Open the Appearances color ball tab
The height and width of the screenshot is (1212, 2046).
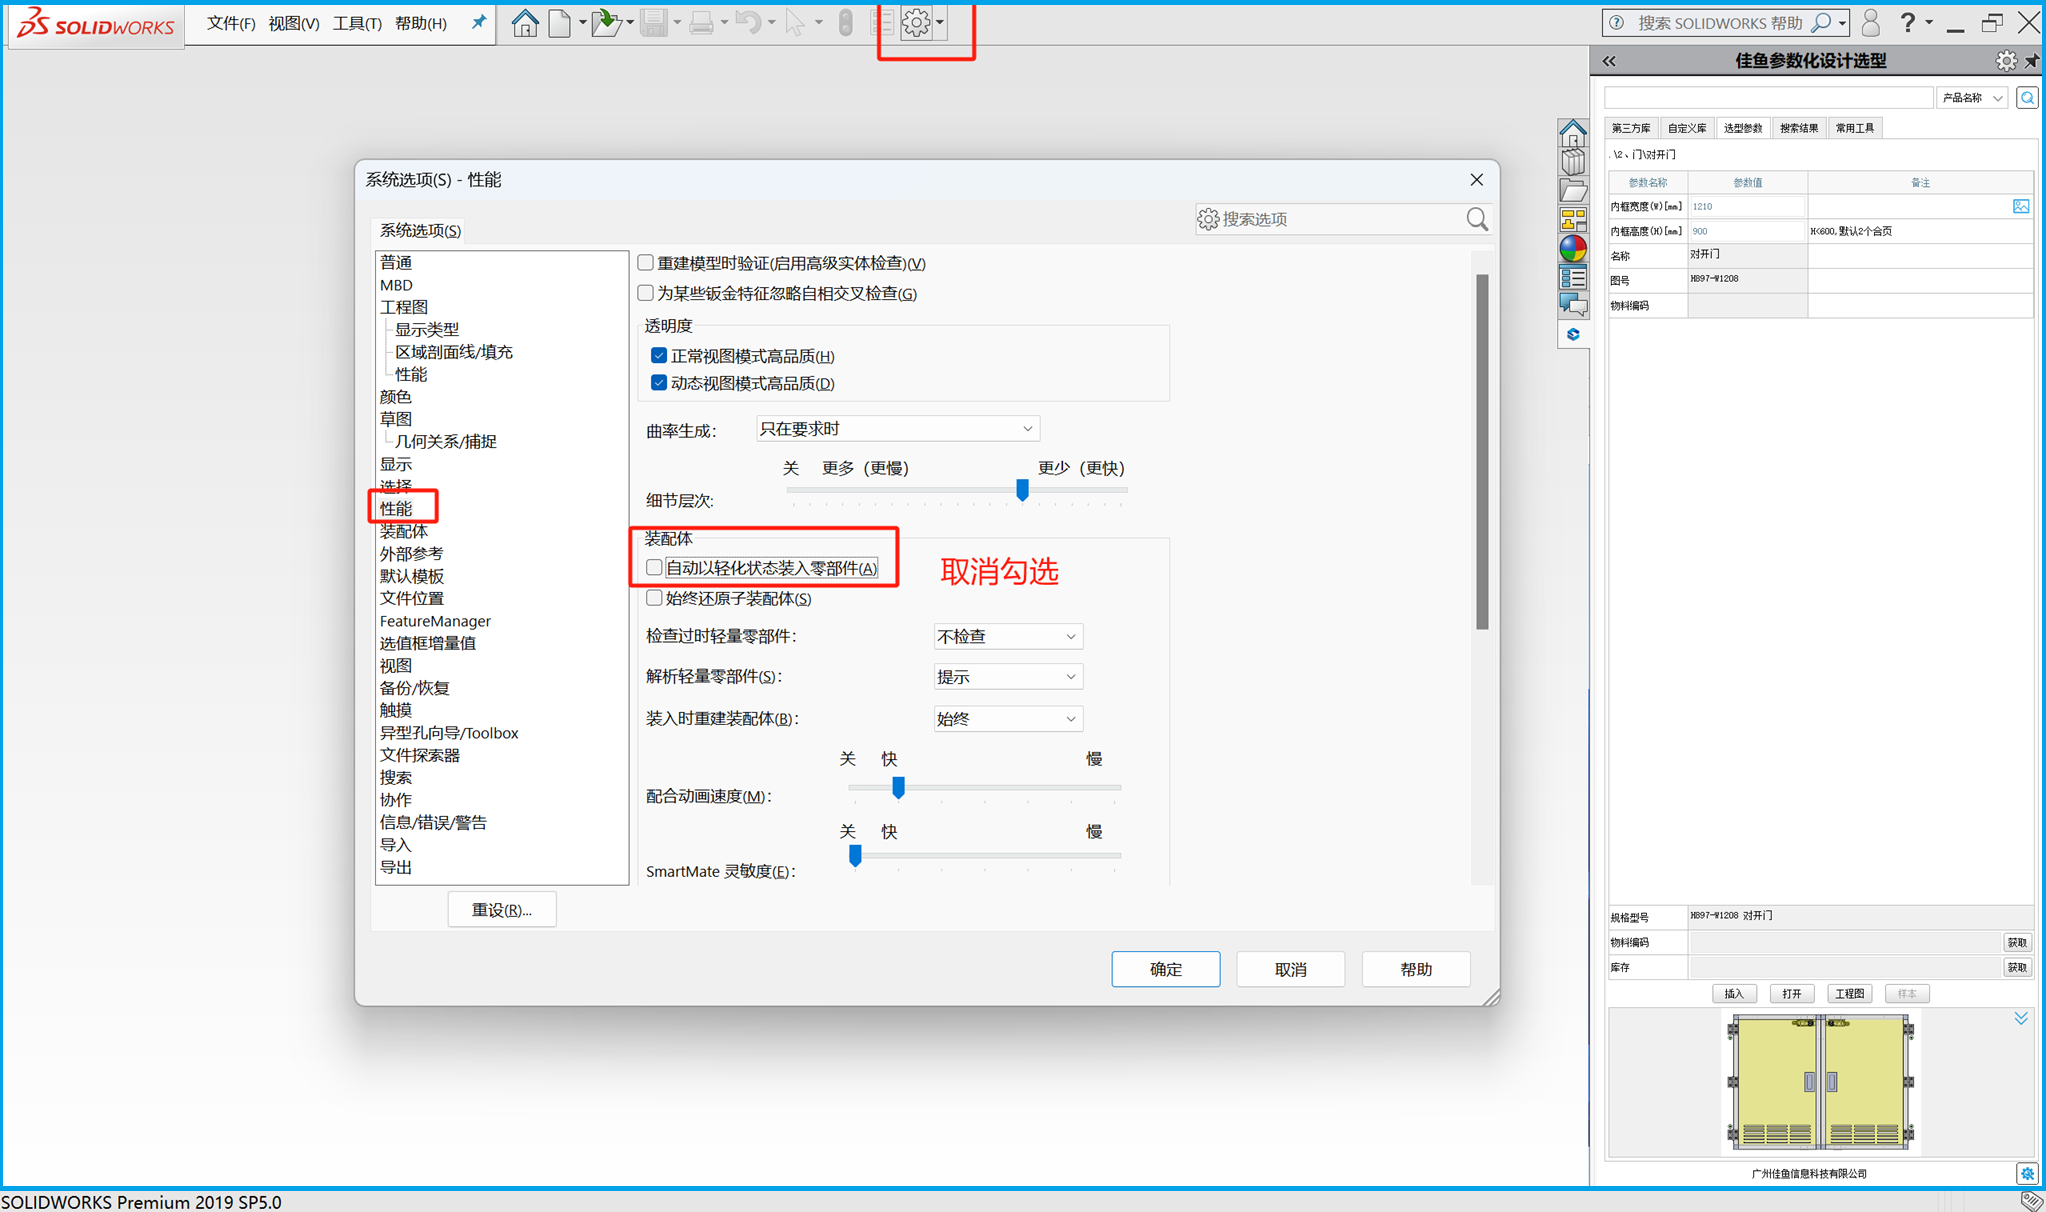(x=1573, y=248)
